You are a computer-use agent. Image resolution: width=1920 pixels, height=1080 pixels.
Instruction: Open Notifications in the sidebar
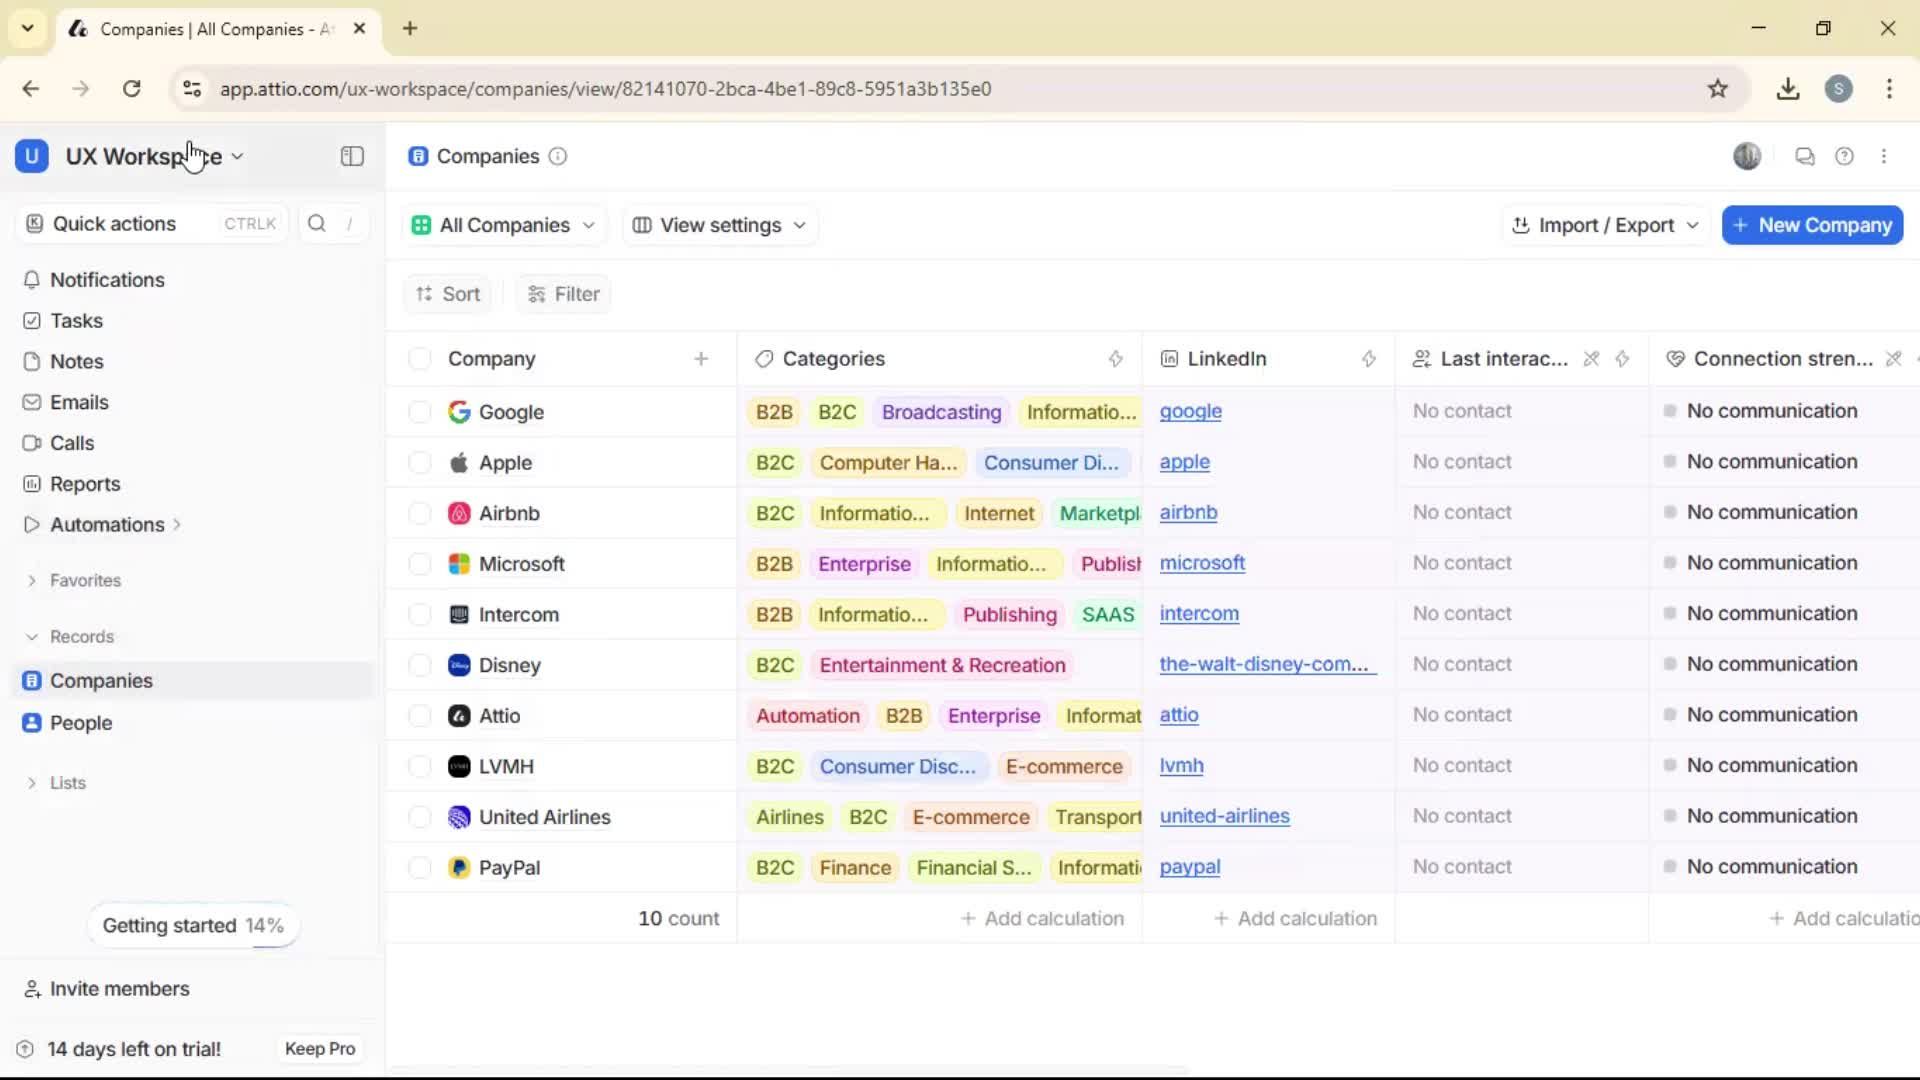click(x=107, y=280)
